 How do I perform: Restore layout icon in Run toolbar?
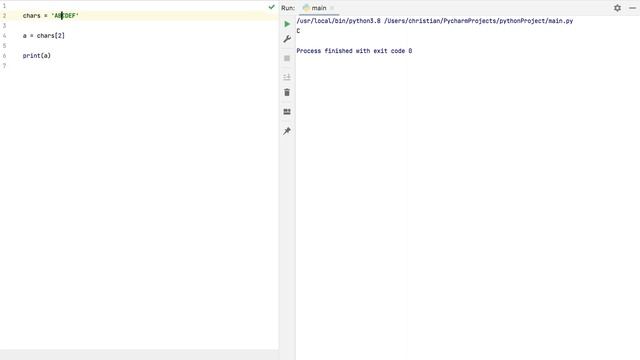point(287,112)
